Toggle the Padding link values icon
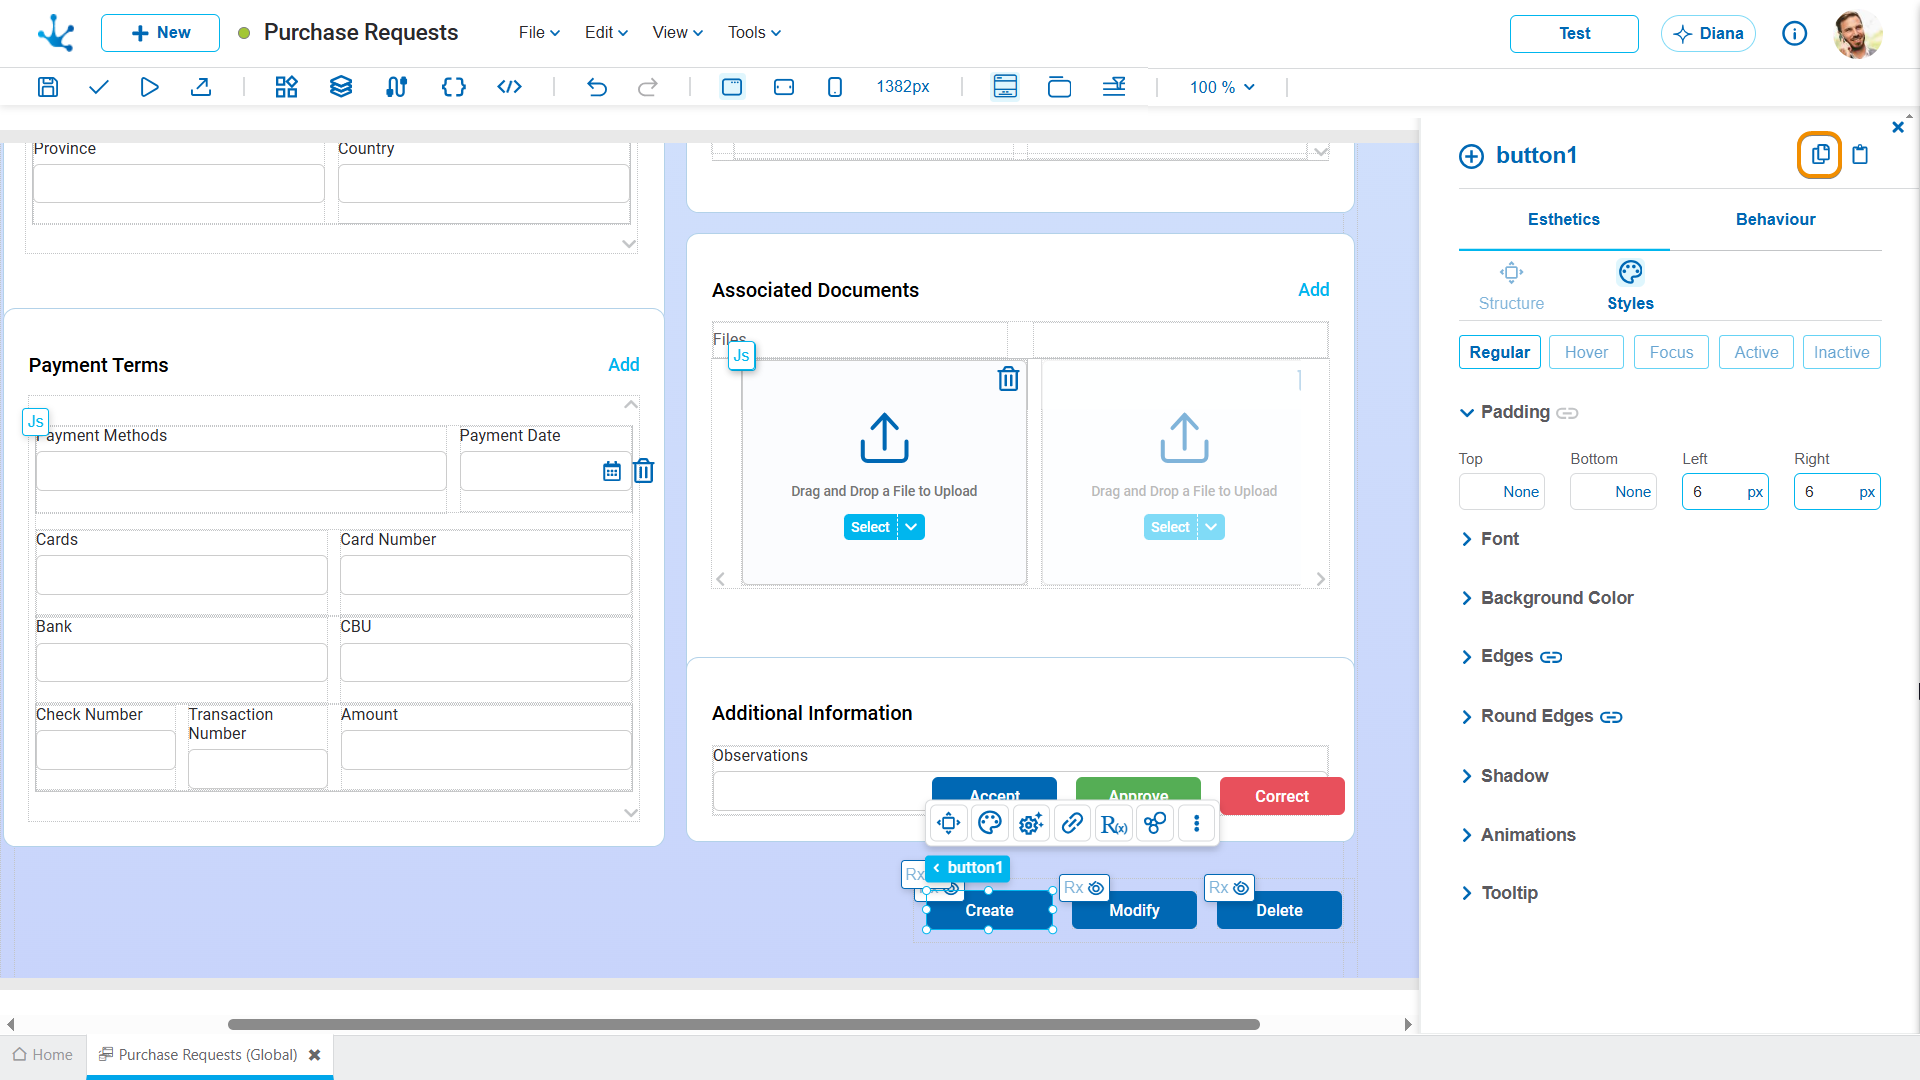The width and height of the screenshot is (1920, 1080). [1567, 413]
